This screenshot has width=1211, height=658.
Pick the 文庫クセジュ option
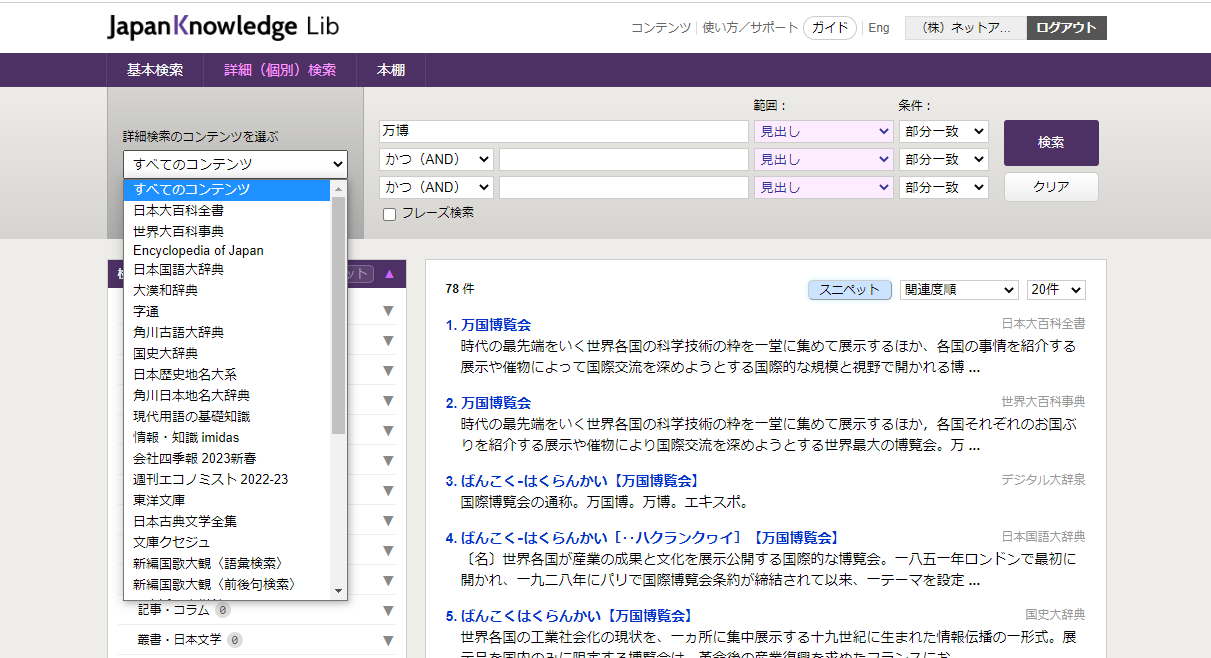coord(227,542)
